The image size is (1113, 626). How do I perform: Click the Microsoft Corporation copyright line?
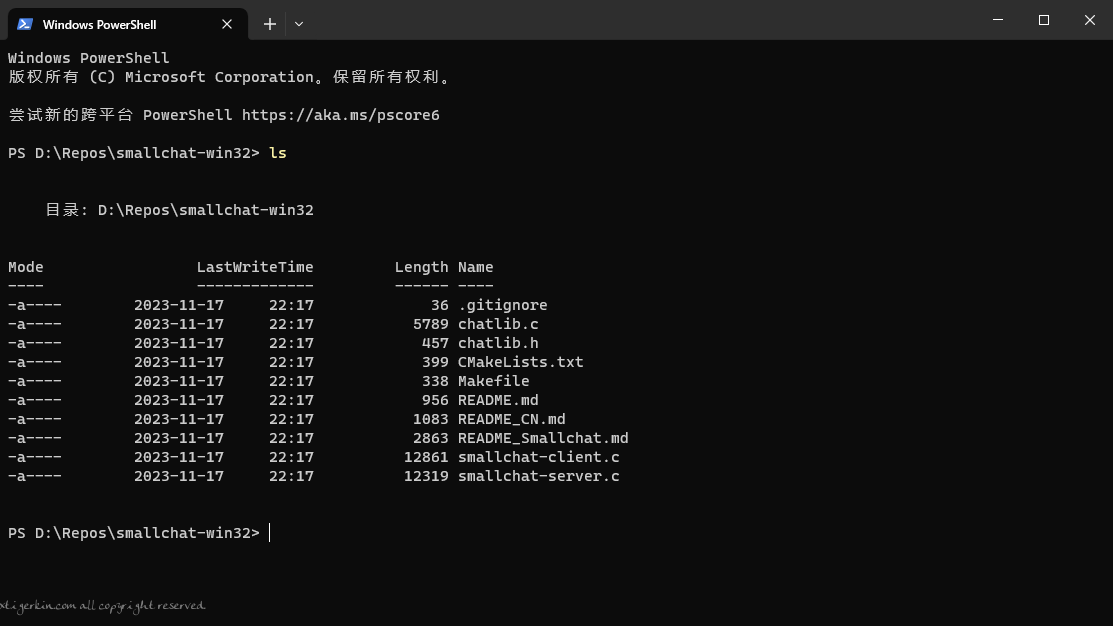point(231,77)
